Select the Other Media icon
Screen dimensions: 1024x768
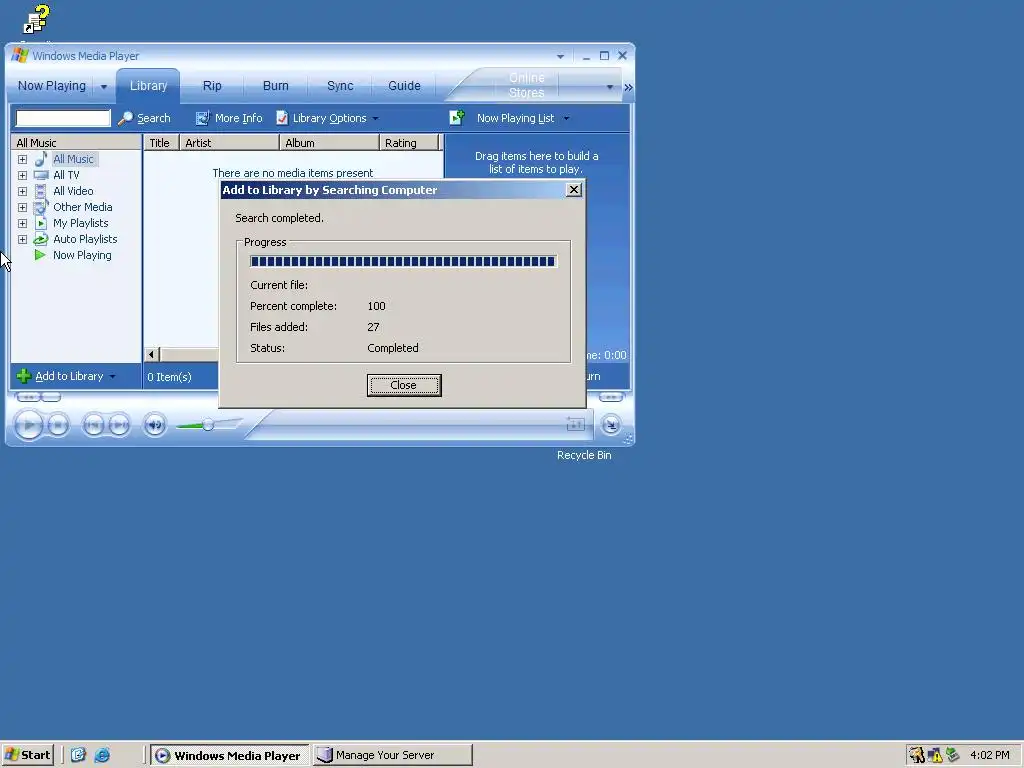click(40, 207)
